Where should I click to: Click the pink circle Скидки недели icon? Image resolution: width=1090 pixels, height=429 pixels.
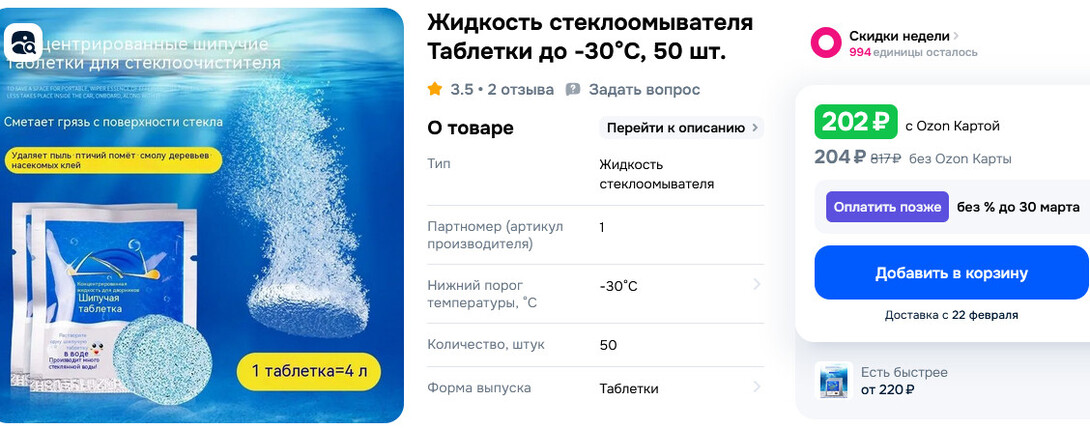825,42
